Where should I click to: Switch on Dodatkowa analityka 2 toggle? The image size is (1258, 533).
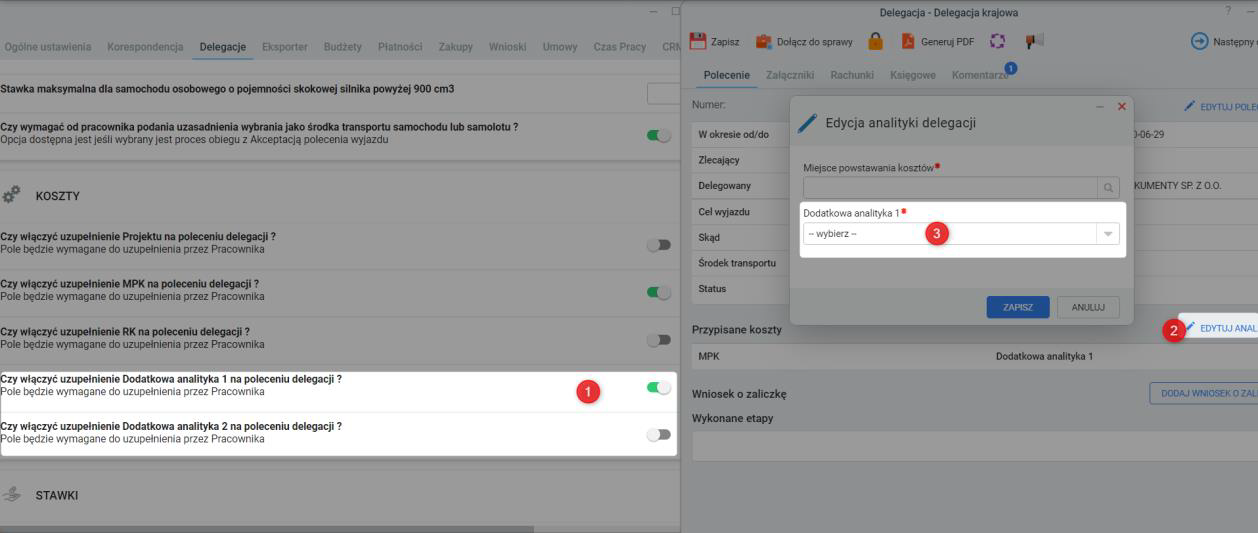(x=659, y=434)
